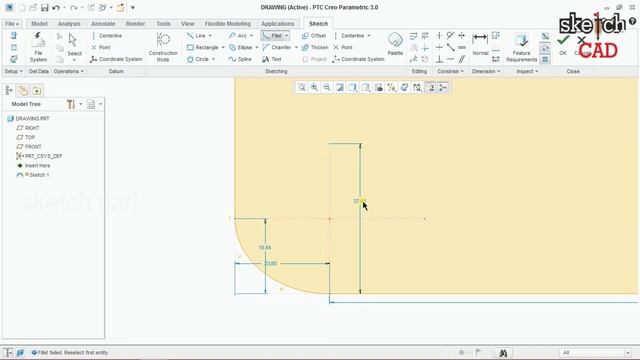Select the Arc sketch tool
This screenshot has width=640, height=360.
pos(238,36)
